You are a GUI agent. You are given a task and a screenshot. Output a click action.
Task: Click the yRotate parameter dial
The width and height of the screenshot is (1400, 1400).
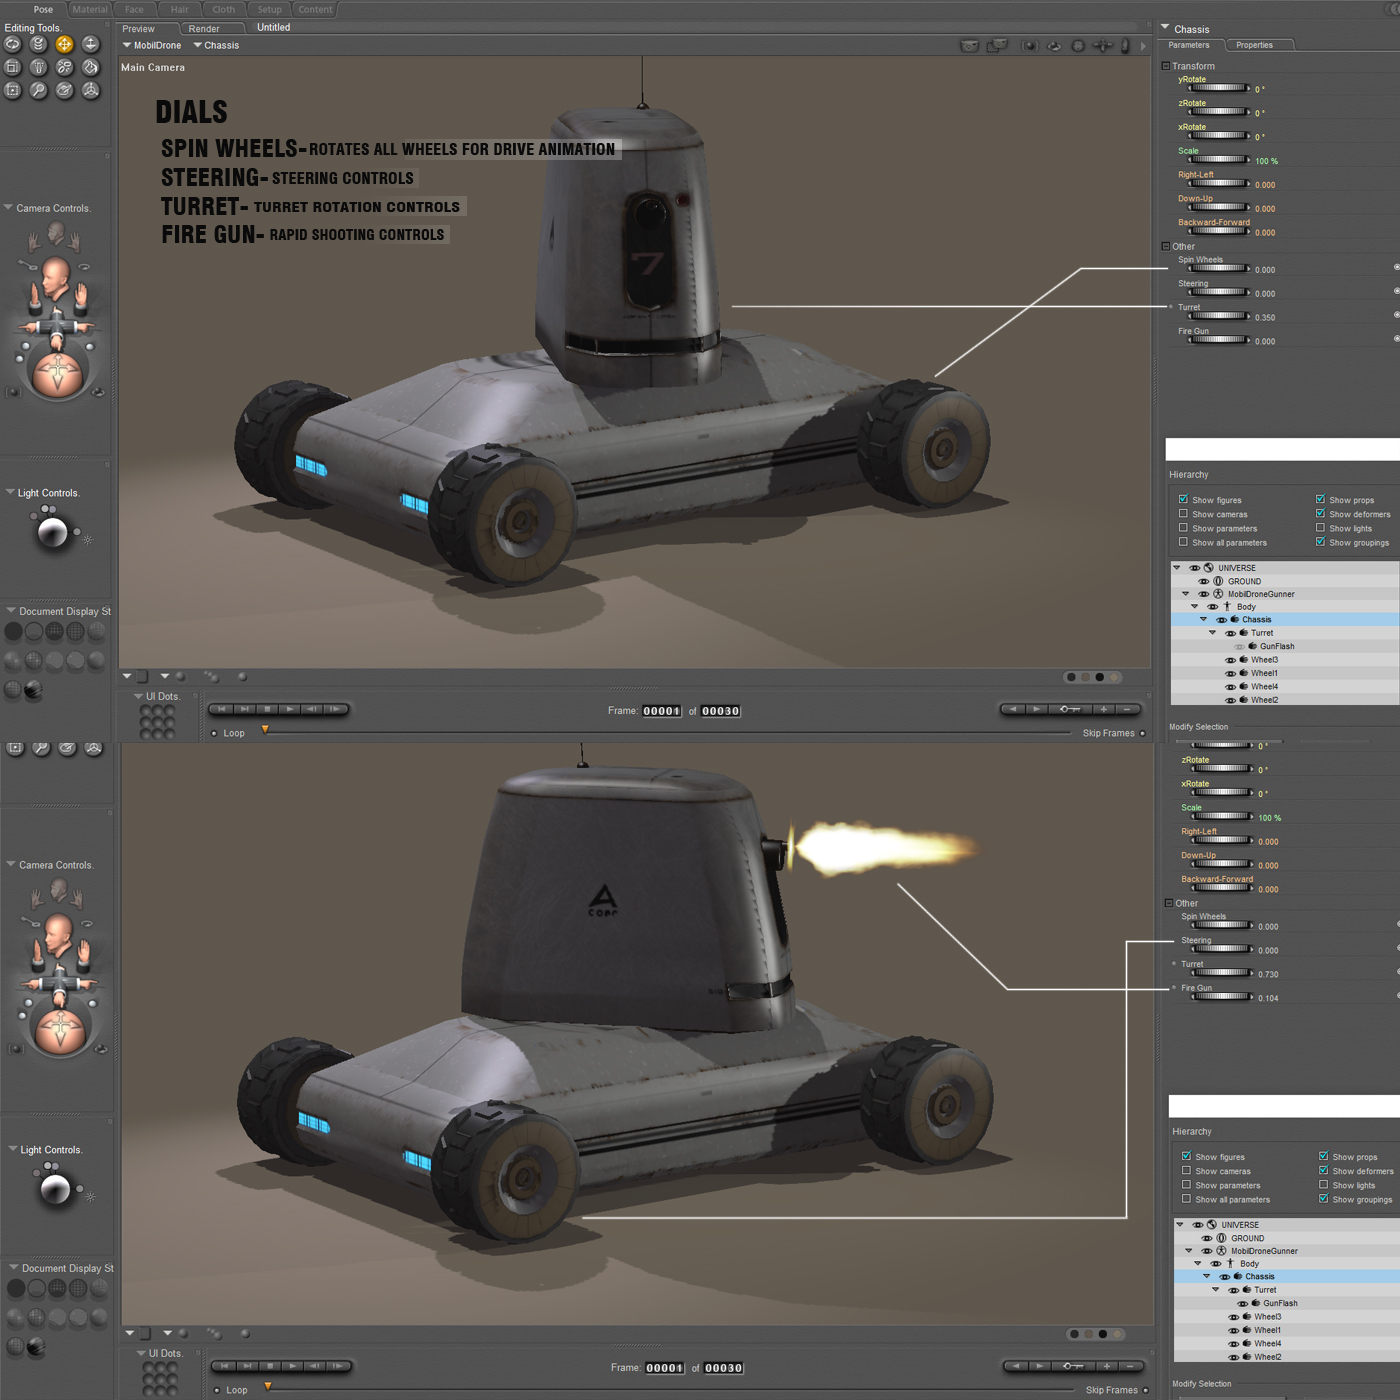(1219, 88)
